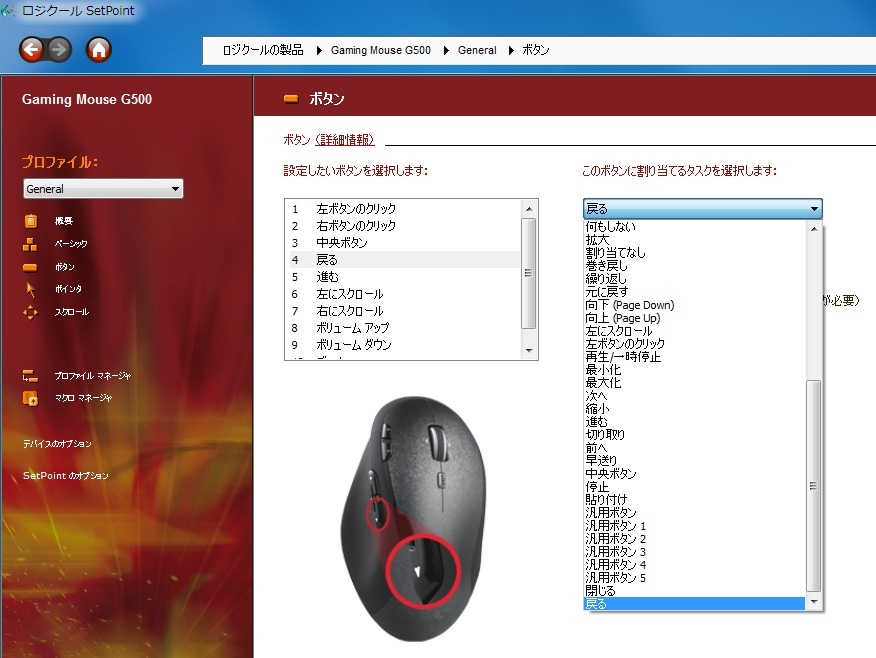
Task: Open SetPoint のオプション
Action: coord(65,475)
